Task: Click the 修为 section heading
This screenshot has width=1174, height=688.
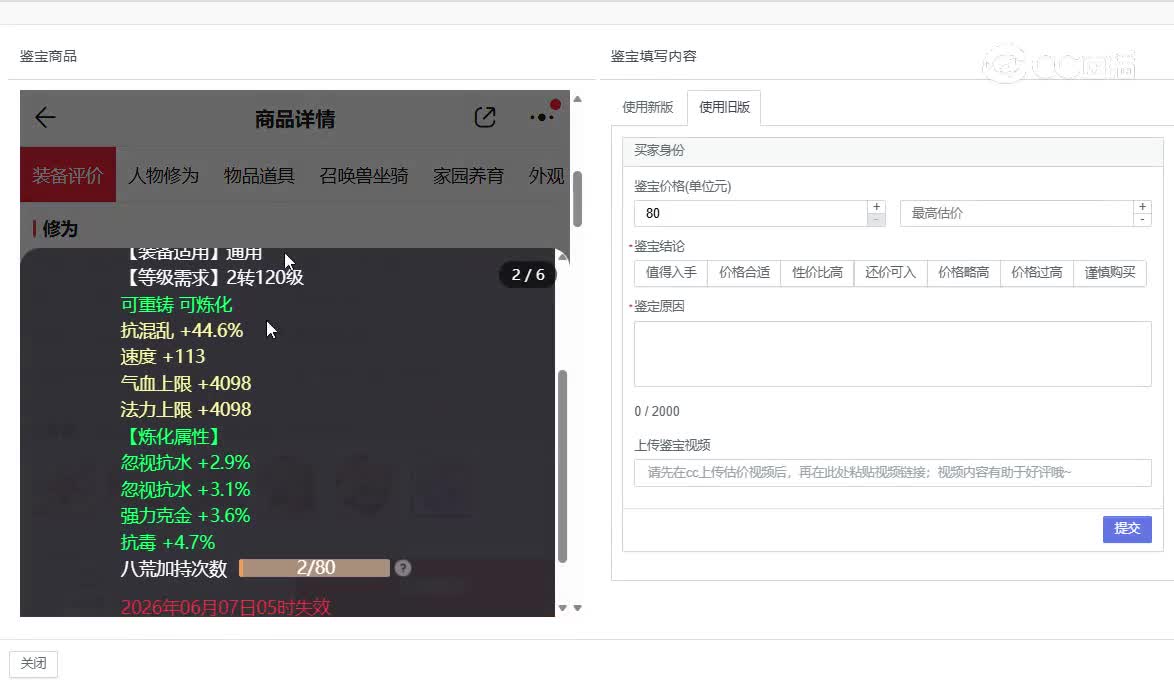Action: point(60,229)
